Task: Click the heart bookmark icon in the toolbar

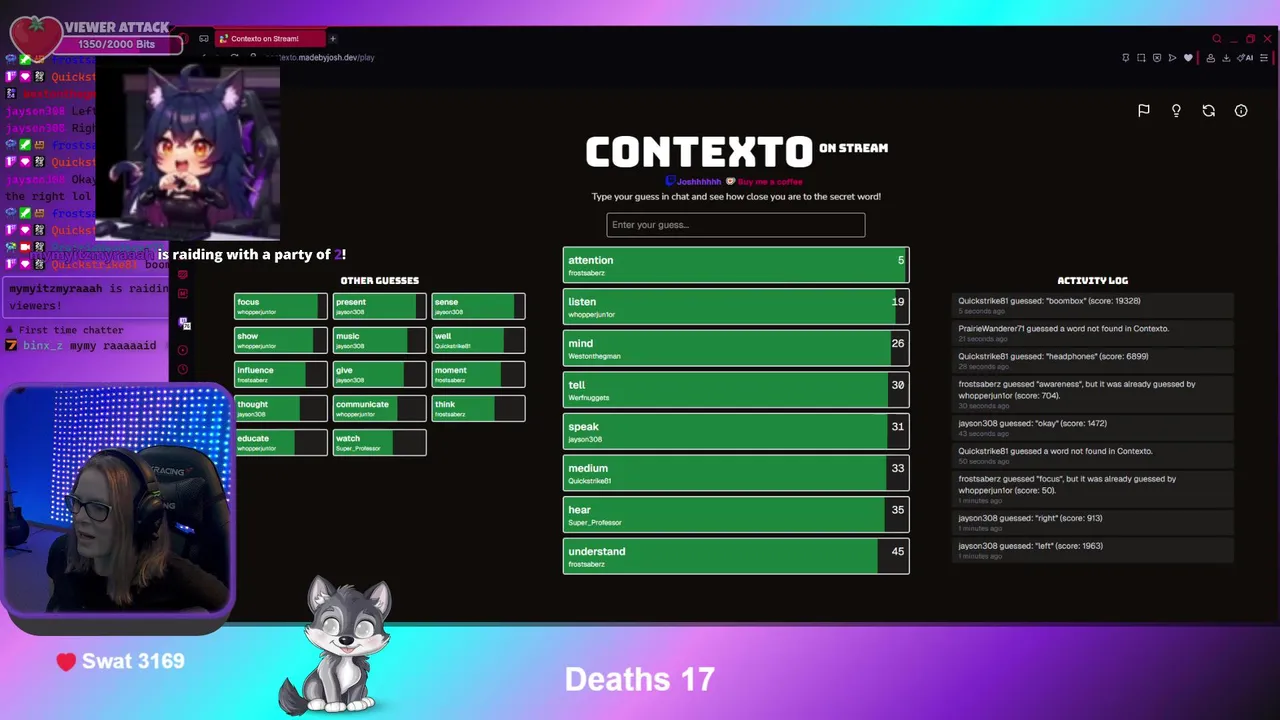Action: point(1188,58)
